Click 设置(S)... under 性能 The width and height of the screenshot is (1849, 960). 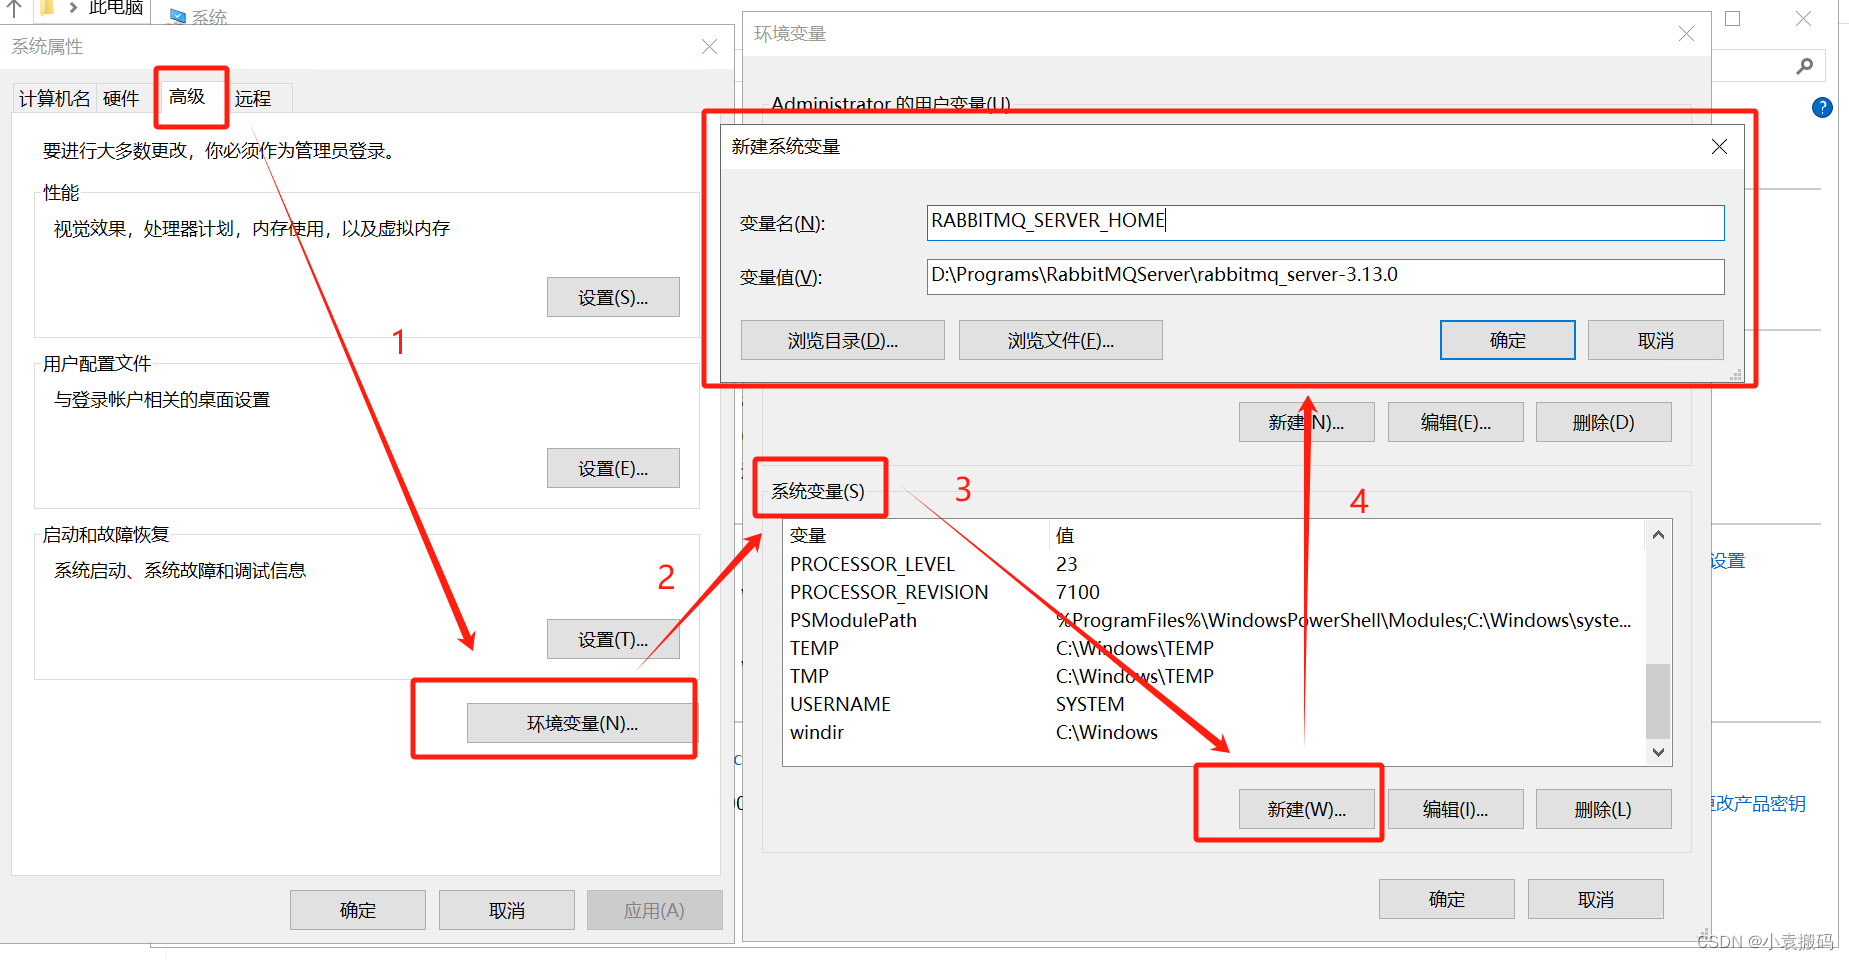point(613,297)
